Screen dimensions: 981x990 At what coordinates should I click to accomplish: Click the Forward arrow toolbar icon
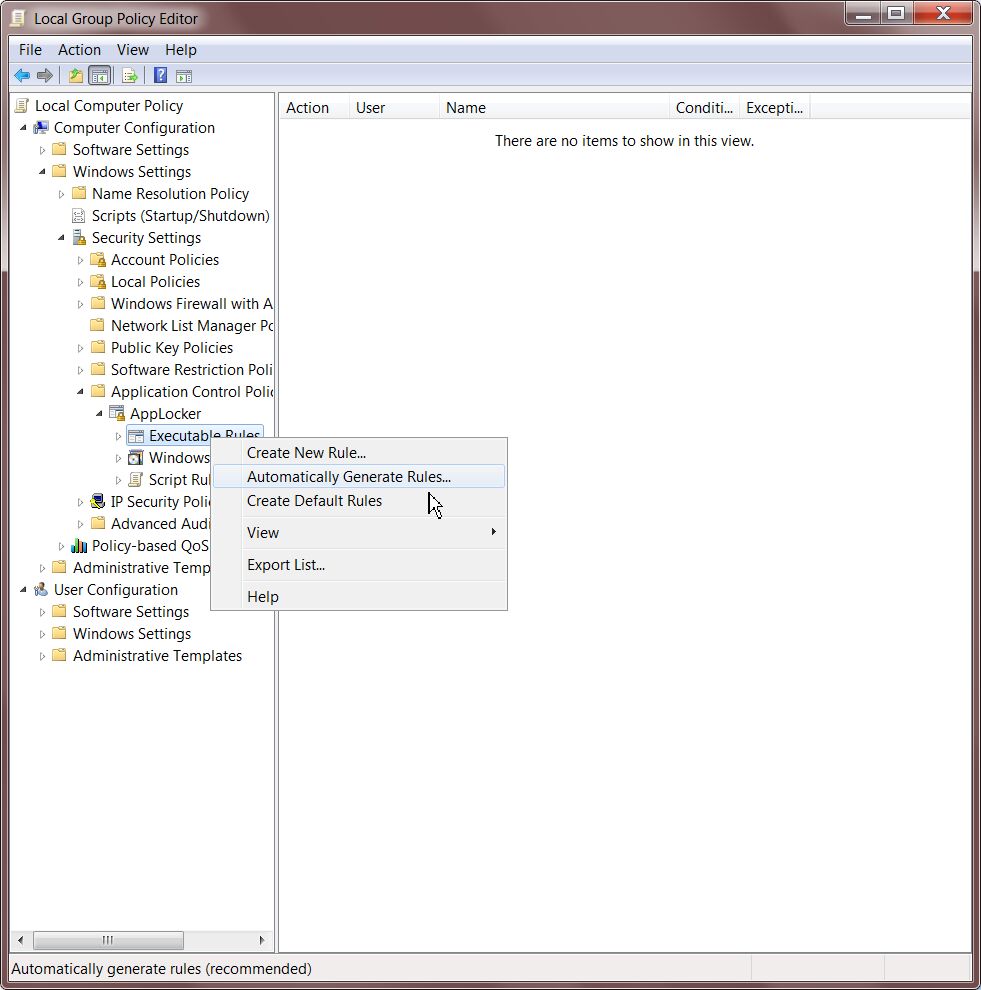click(x=45, y=76)
